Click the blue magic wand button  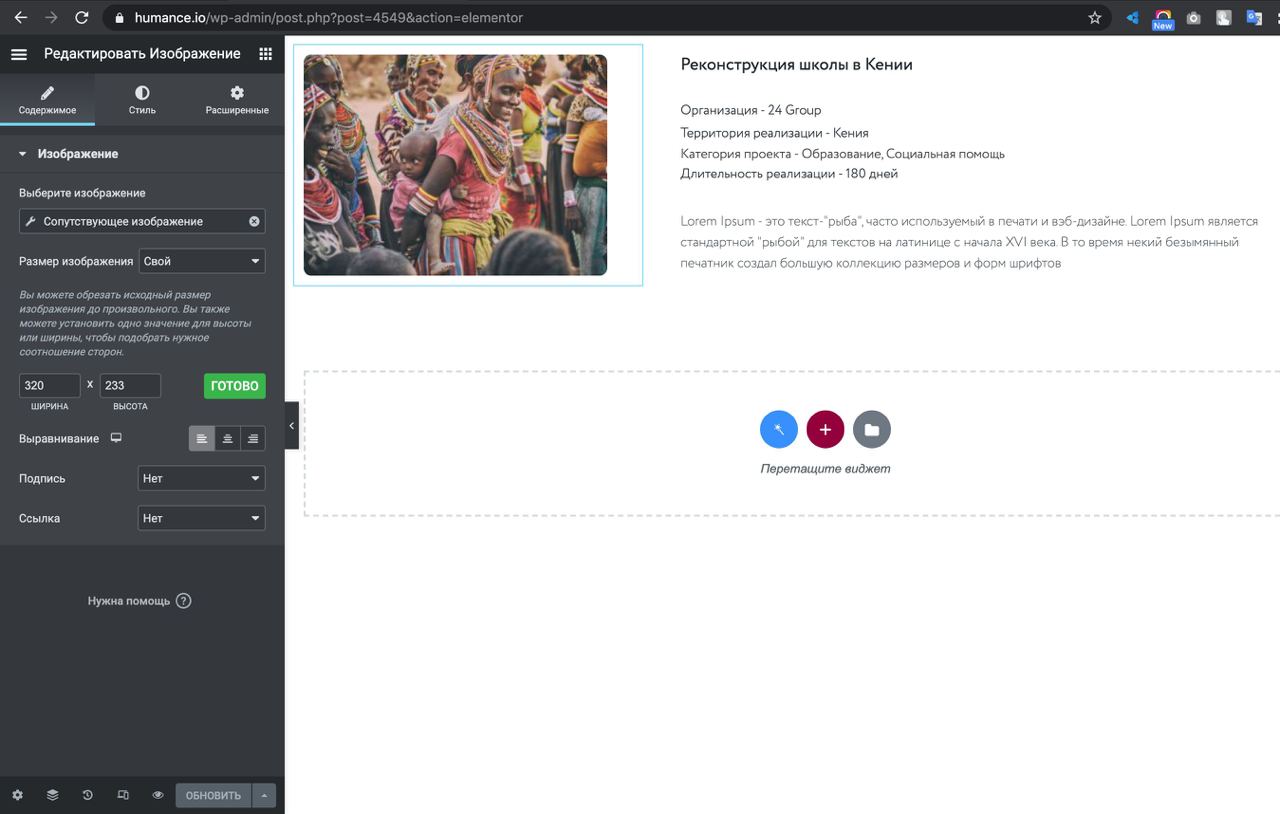pyautogui.click(x=779, y=429)
